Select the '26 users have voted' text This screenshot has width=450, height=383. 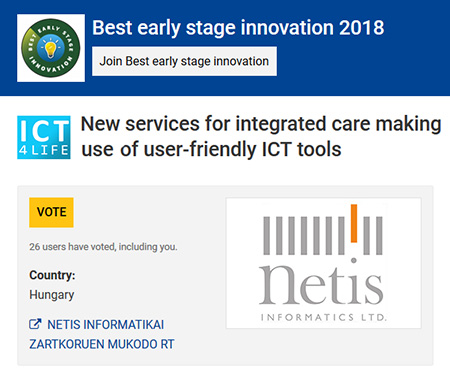pyautogui.click(x=103, y=247)
